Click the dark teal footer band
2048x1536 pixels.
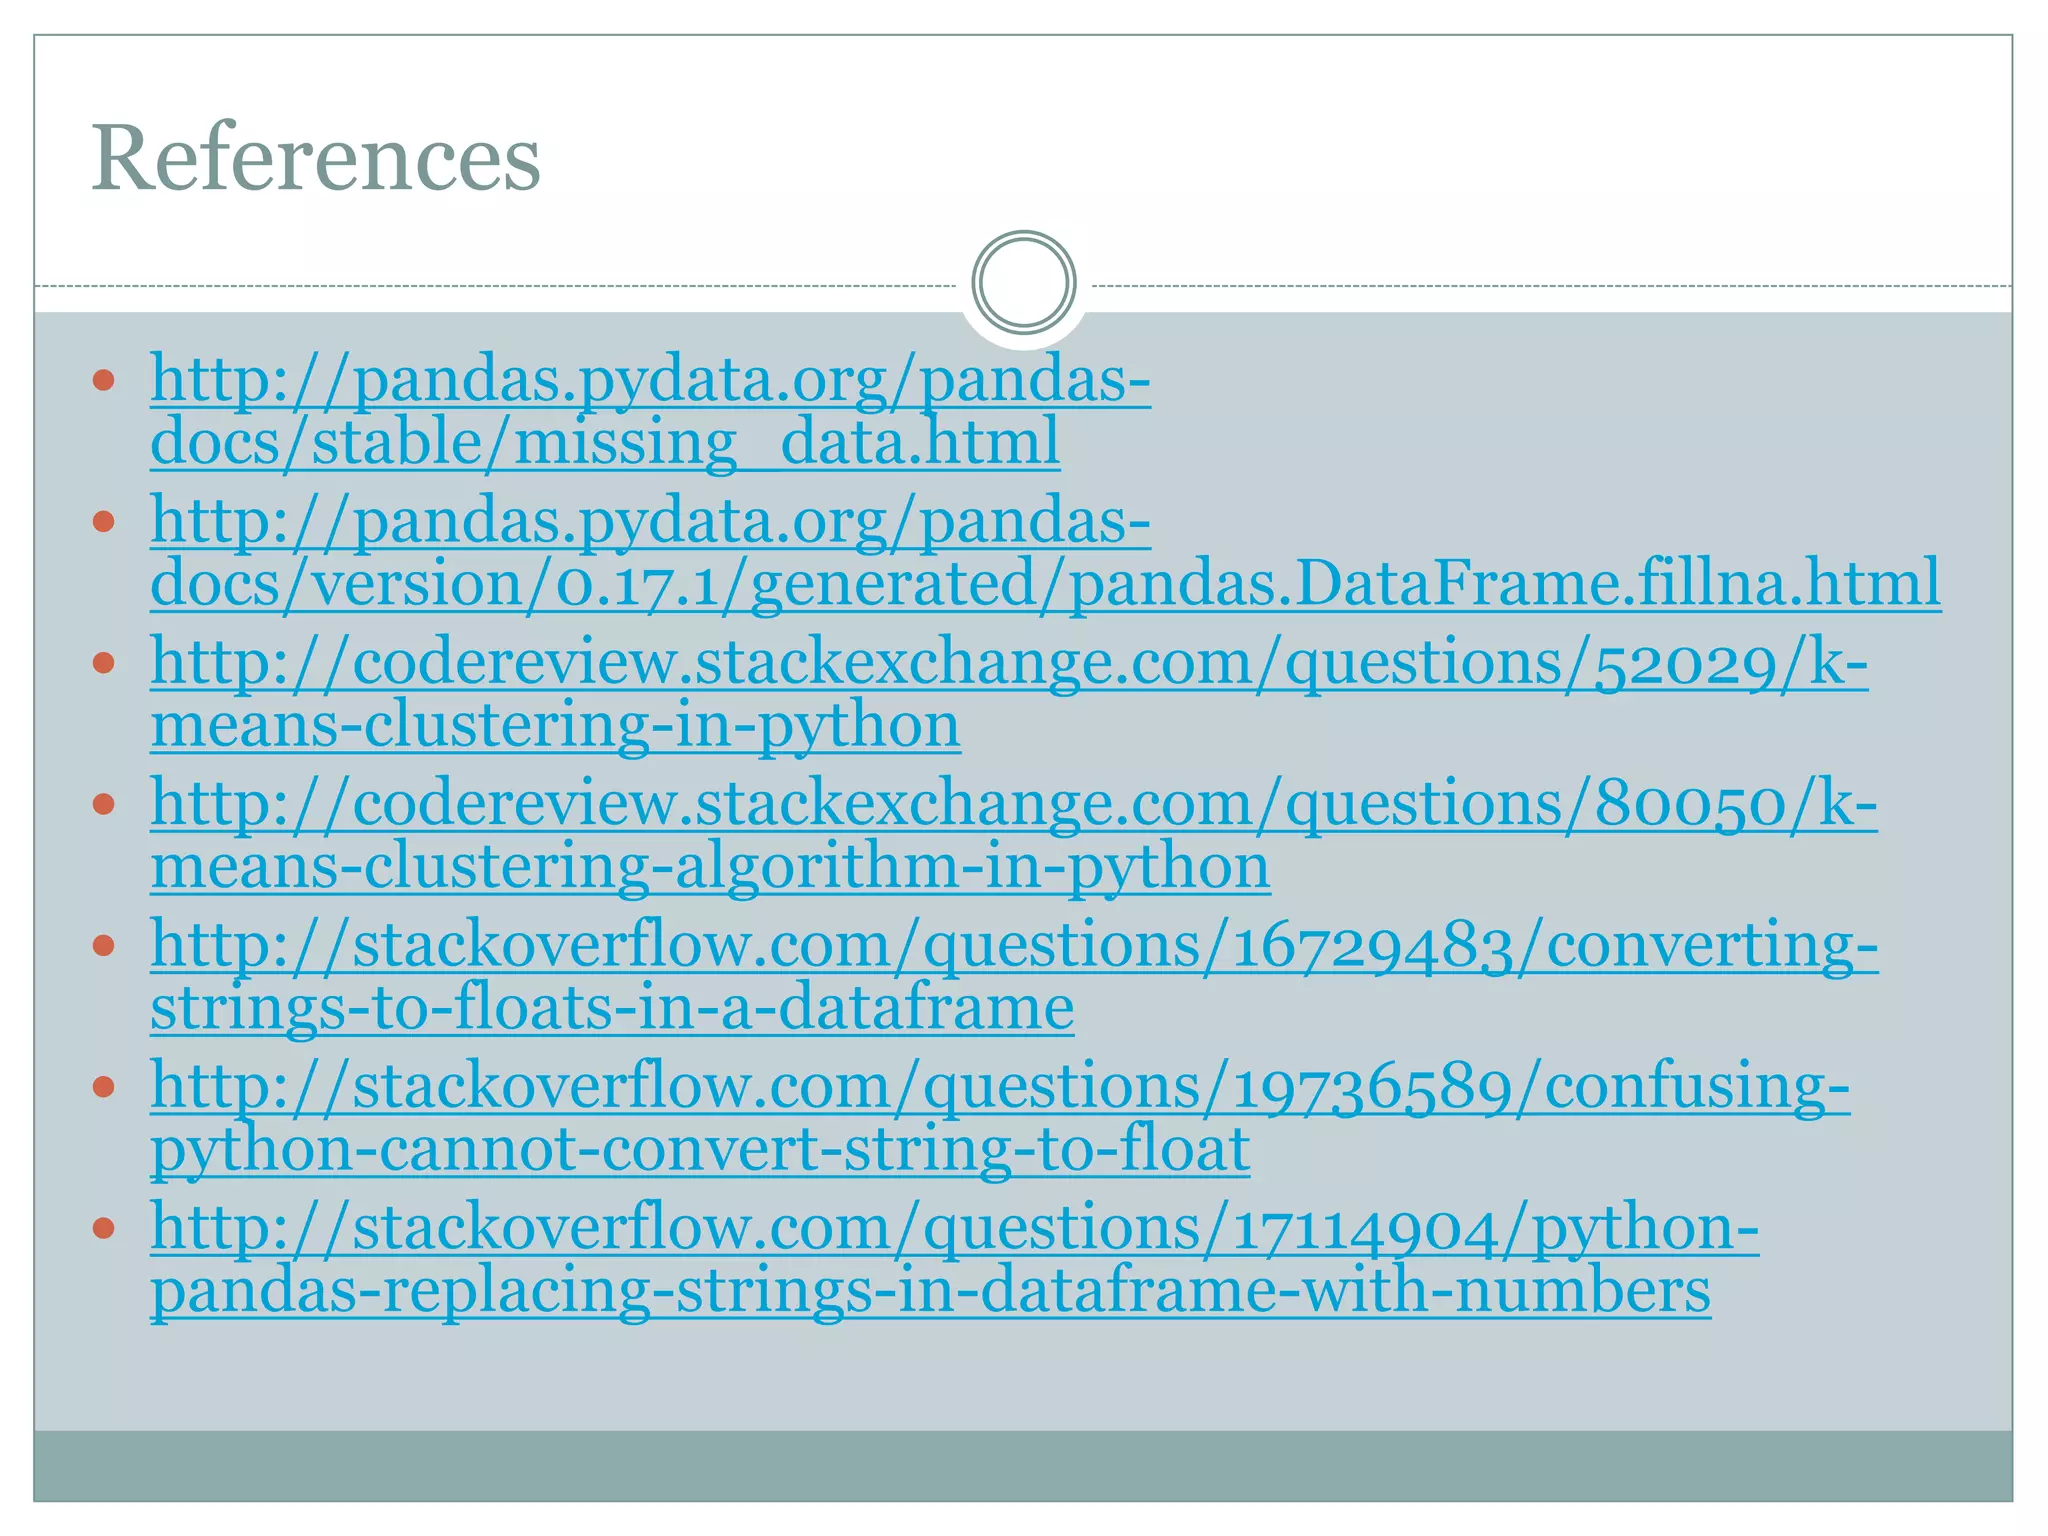(1023, 1465)
